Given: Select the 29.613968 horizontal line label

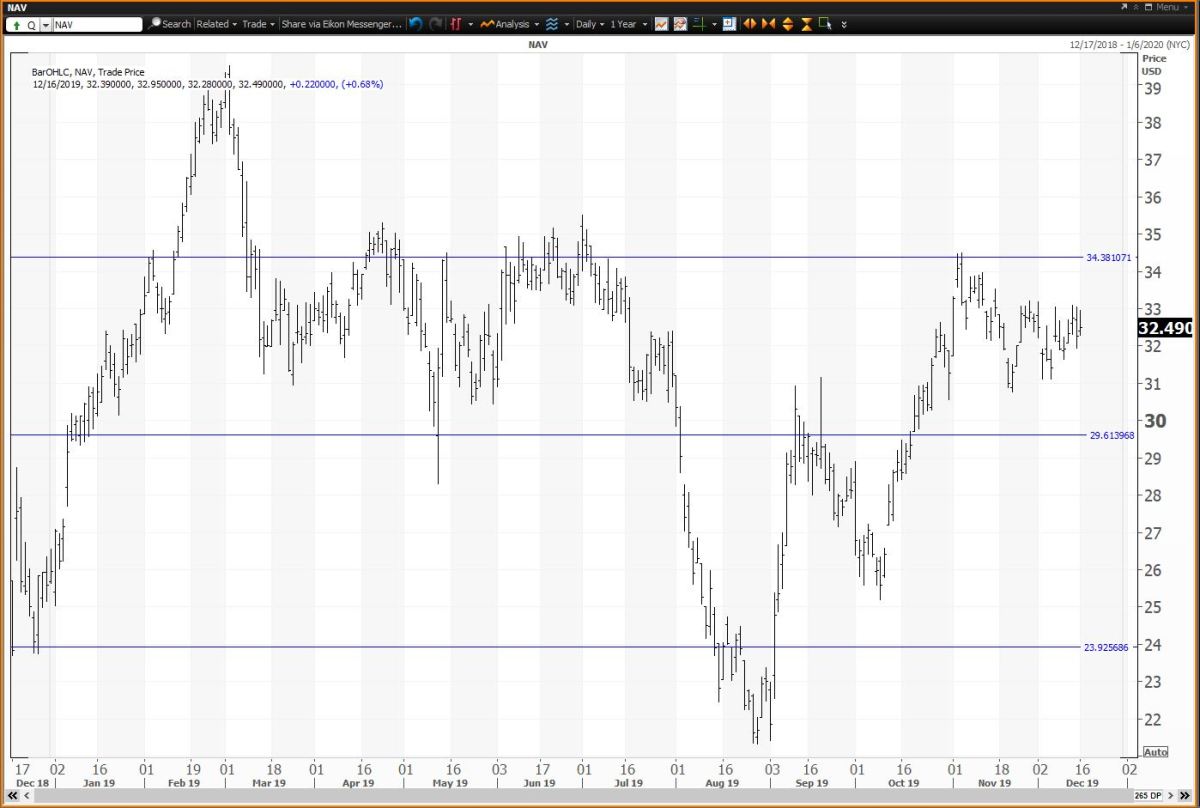Looking at the screenshot, I should (x=1111, y=435).
